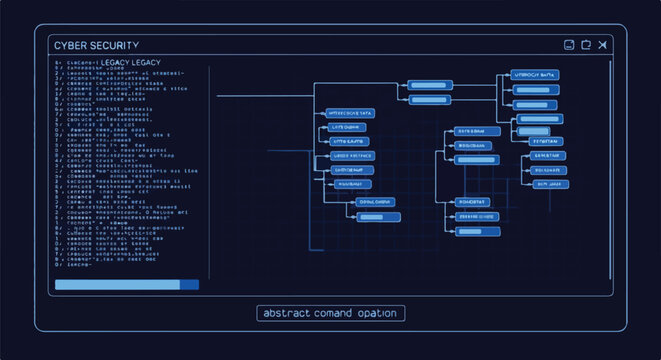This screenshot has width=661, height=360.
Task: Click the "CYBER SECURITY" window title
Action: pos(97,46)
